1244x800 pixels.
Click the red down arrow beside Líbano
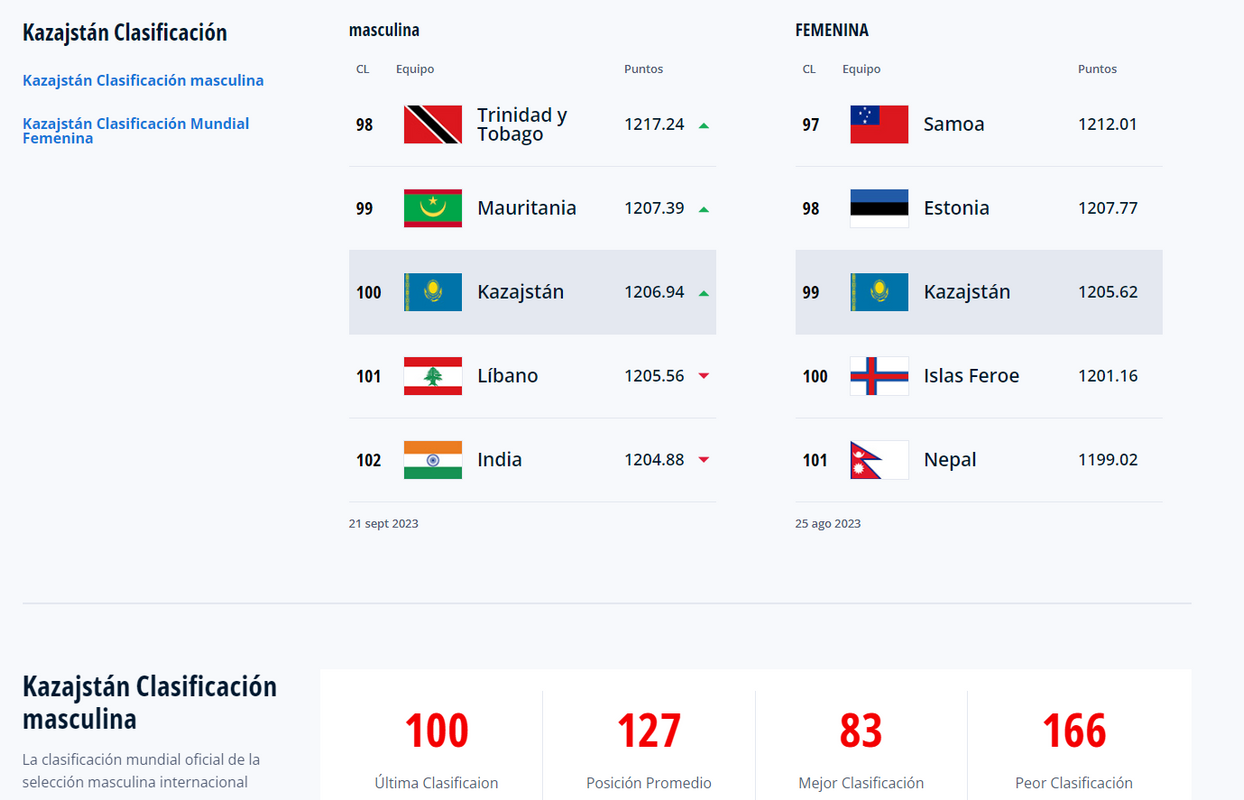(x=704, y=376)
